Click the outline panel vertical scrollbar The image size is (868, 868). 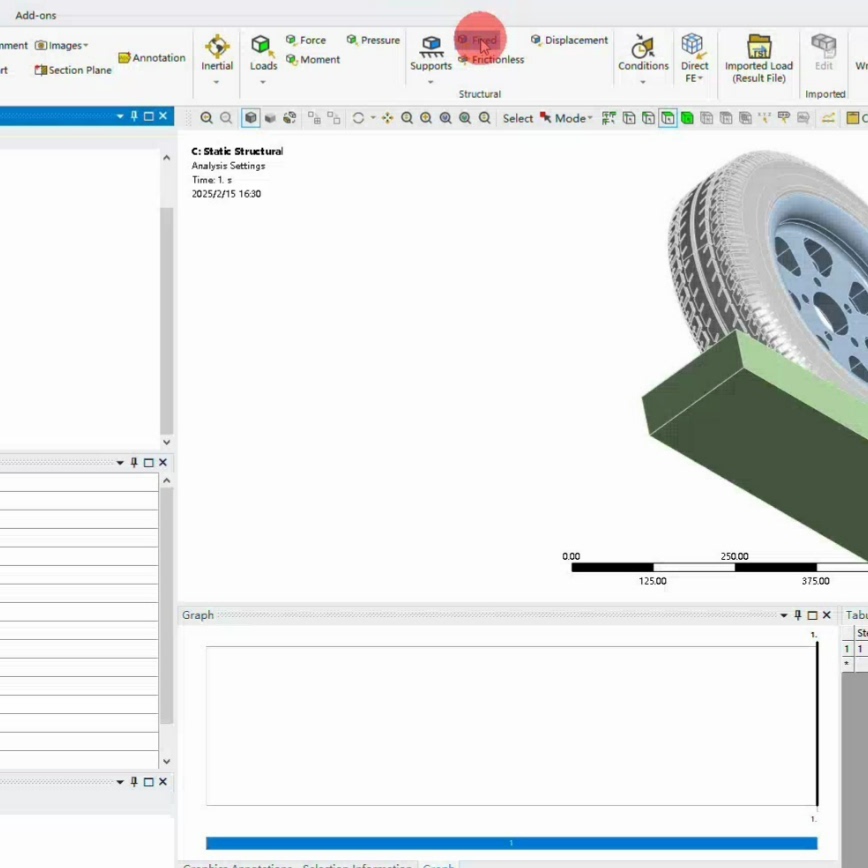pyautogui.click(x=167, y=321)
